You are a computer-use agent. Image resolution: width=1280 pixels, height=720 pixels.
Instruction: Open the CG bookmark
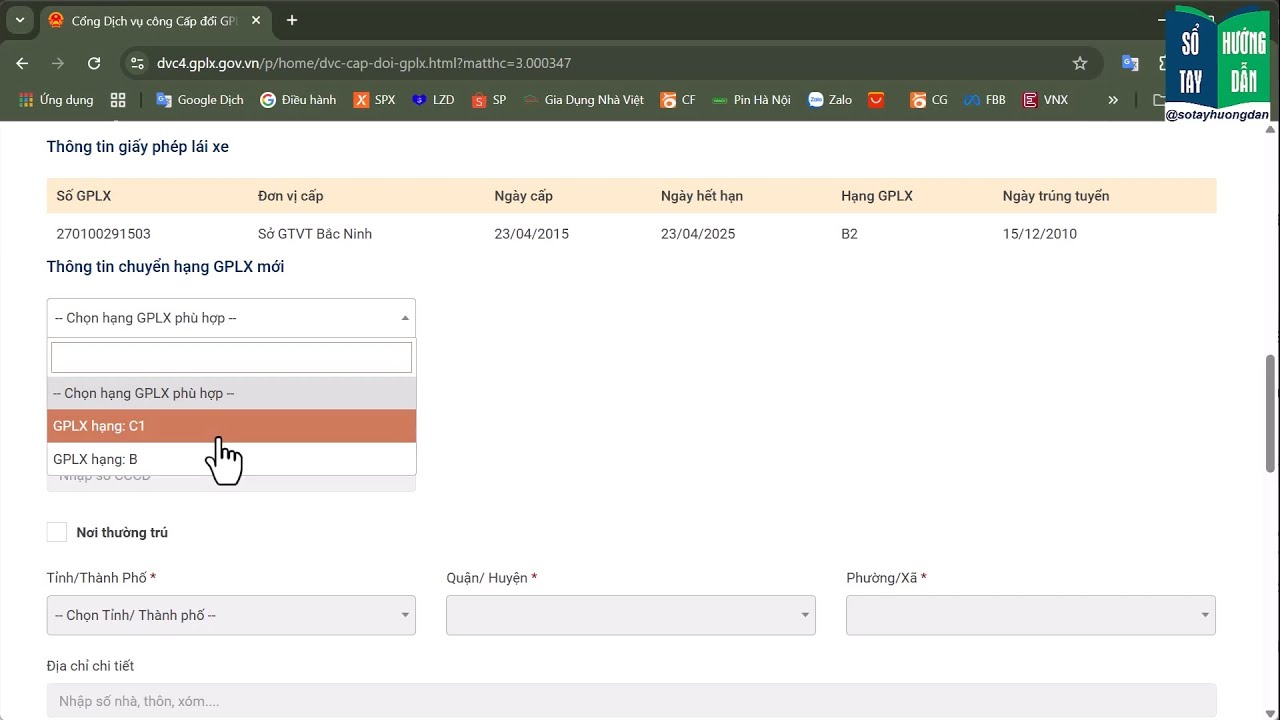pyautogui.click(x=928, y=100)
